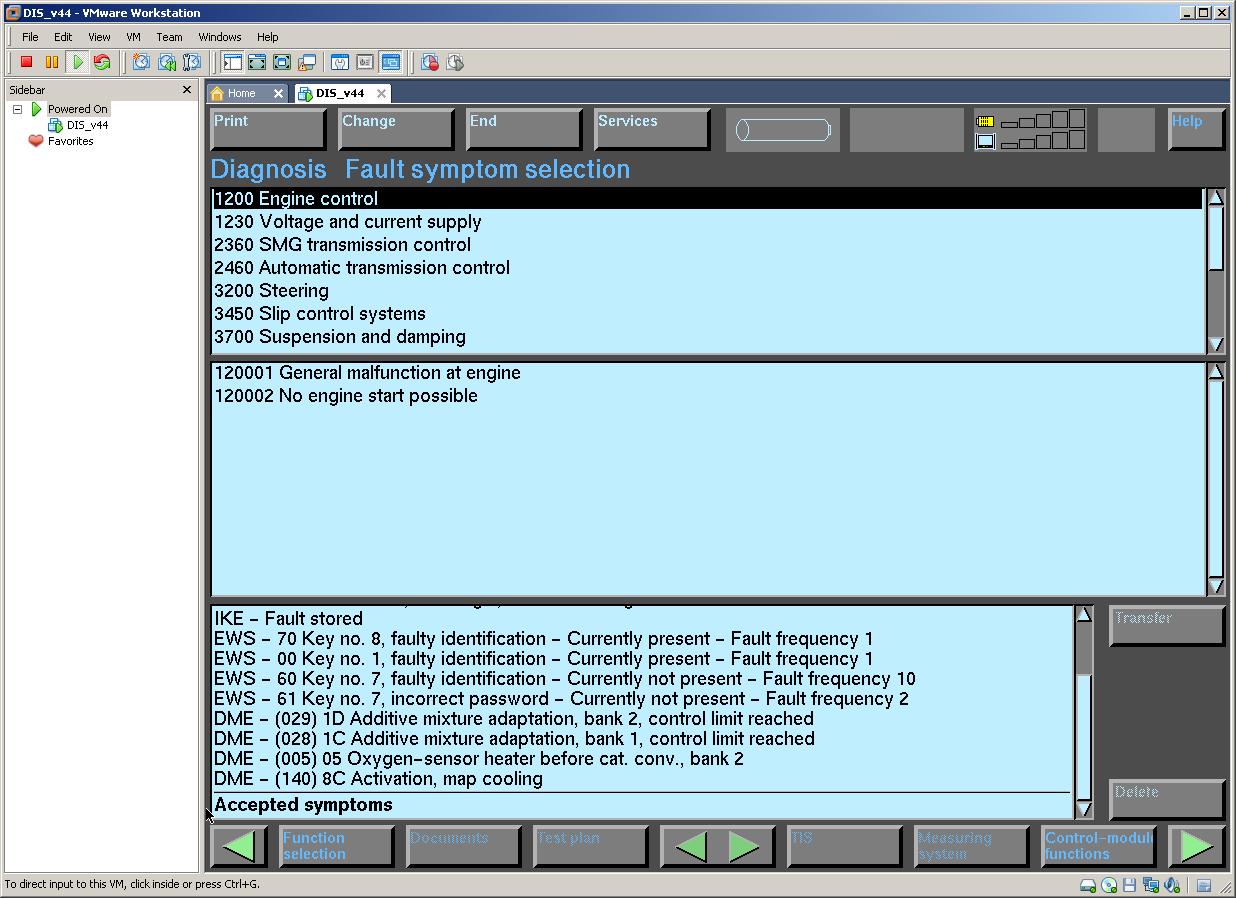1236x898 pixels.
Task: Open the Help menu in menu bar
Action: 267,37
